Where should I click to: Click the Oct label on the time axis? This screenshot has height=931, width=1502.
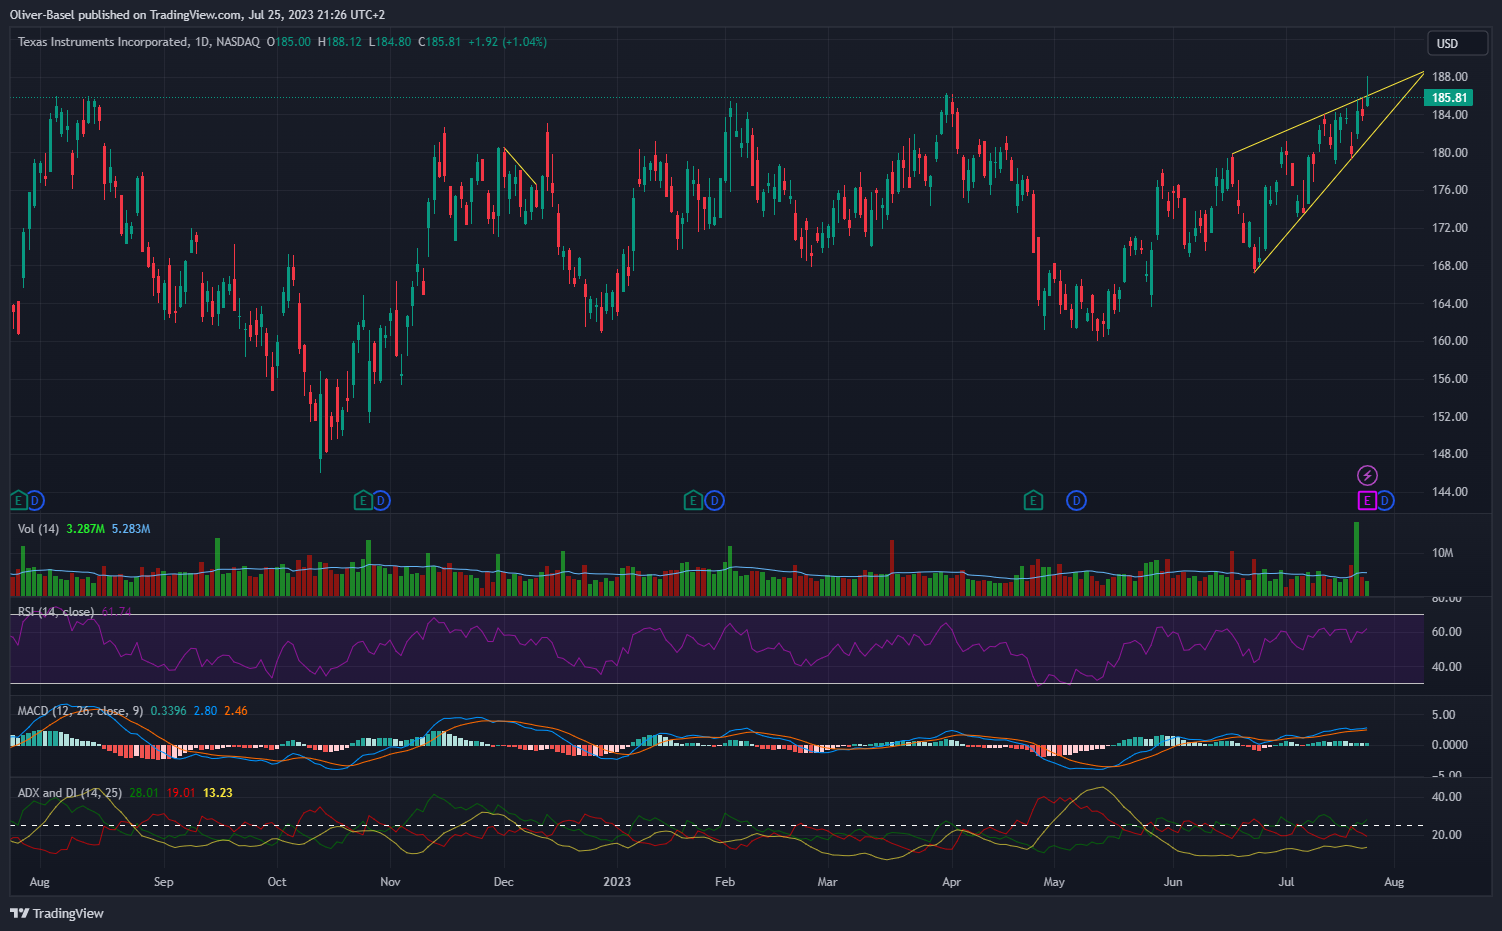[277, 882]
